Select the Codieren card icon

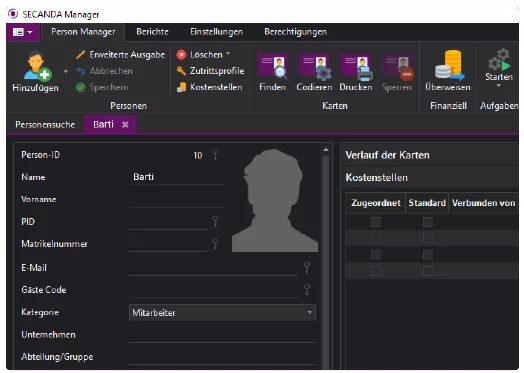(x=314, y=67)
